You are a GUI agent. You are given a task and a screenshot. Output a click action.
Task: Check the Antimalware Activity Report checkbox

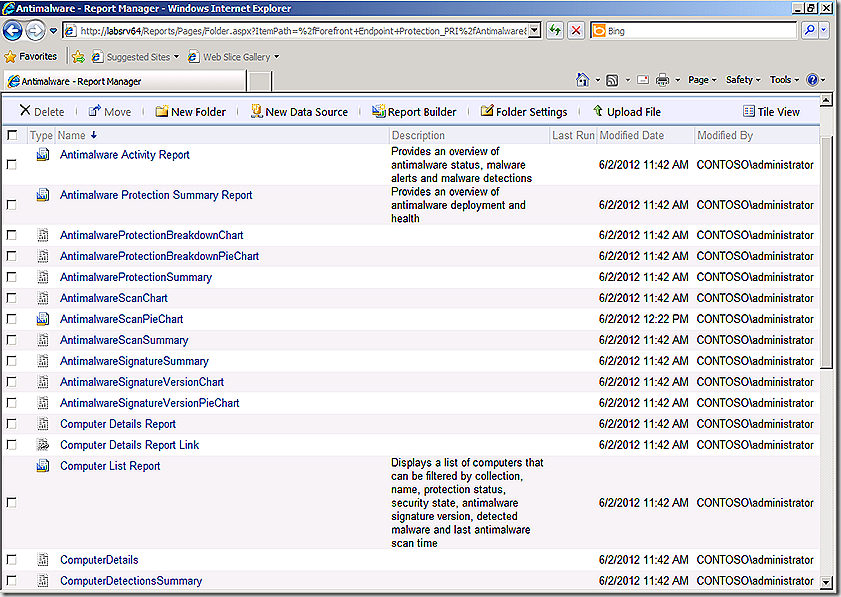click(11, 165)
